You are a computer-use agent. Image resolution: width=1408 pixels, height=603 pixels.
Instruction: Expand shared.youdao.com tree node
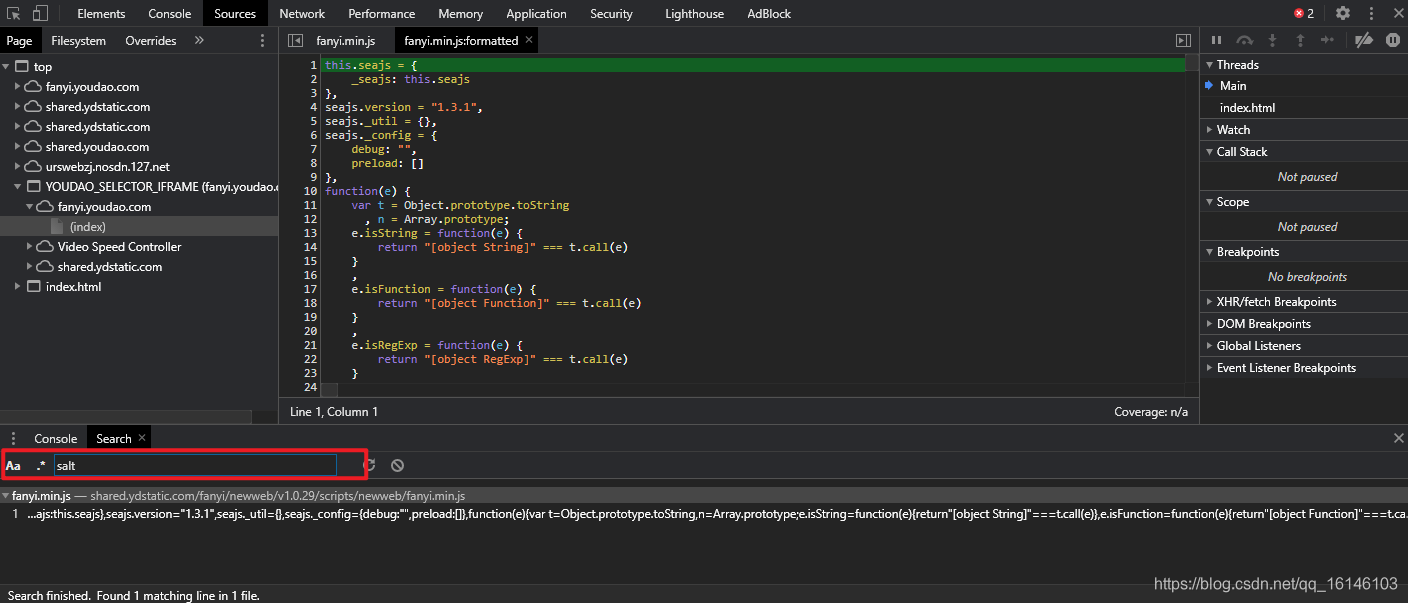pos(18,147)
